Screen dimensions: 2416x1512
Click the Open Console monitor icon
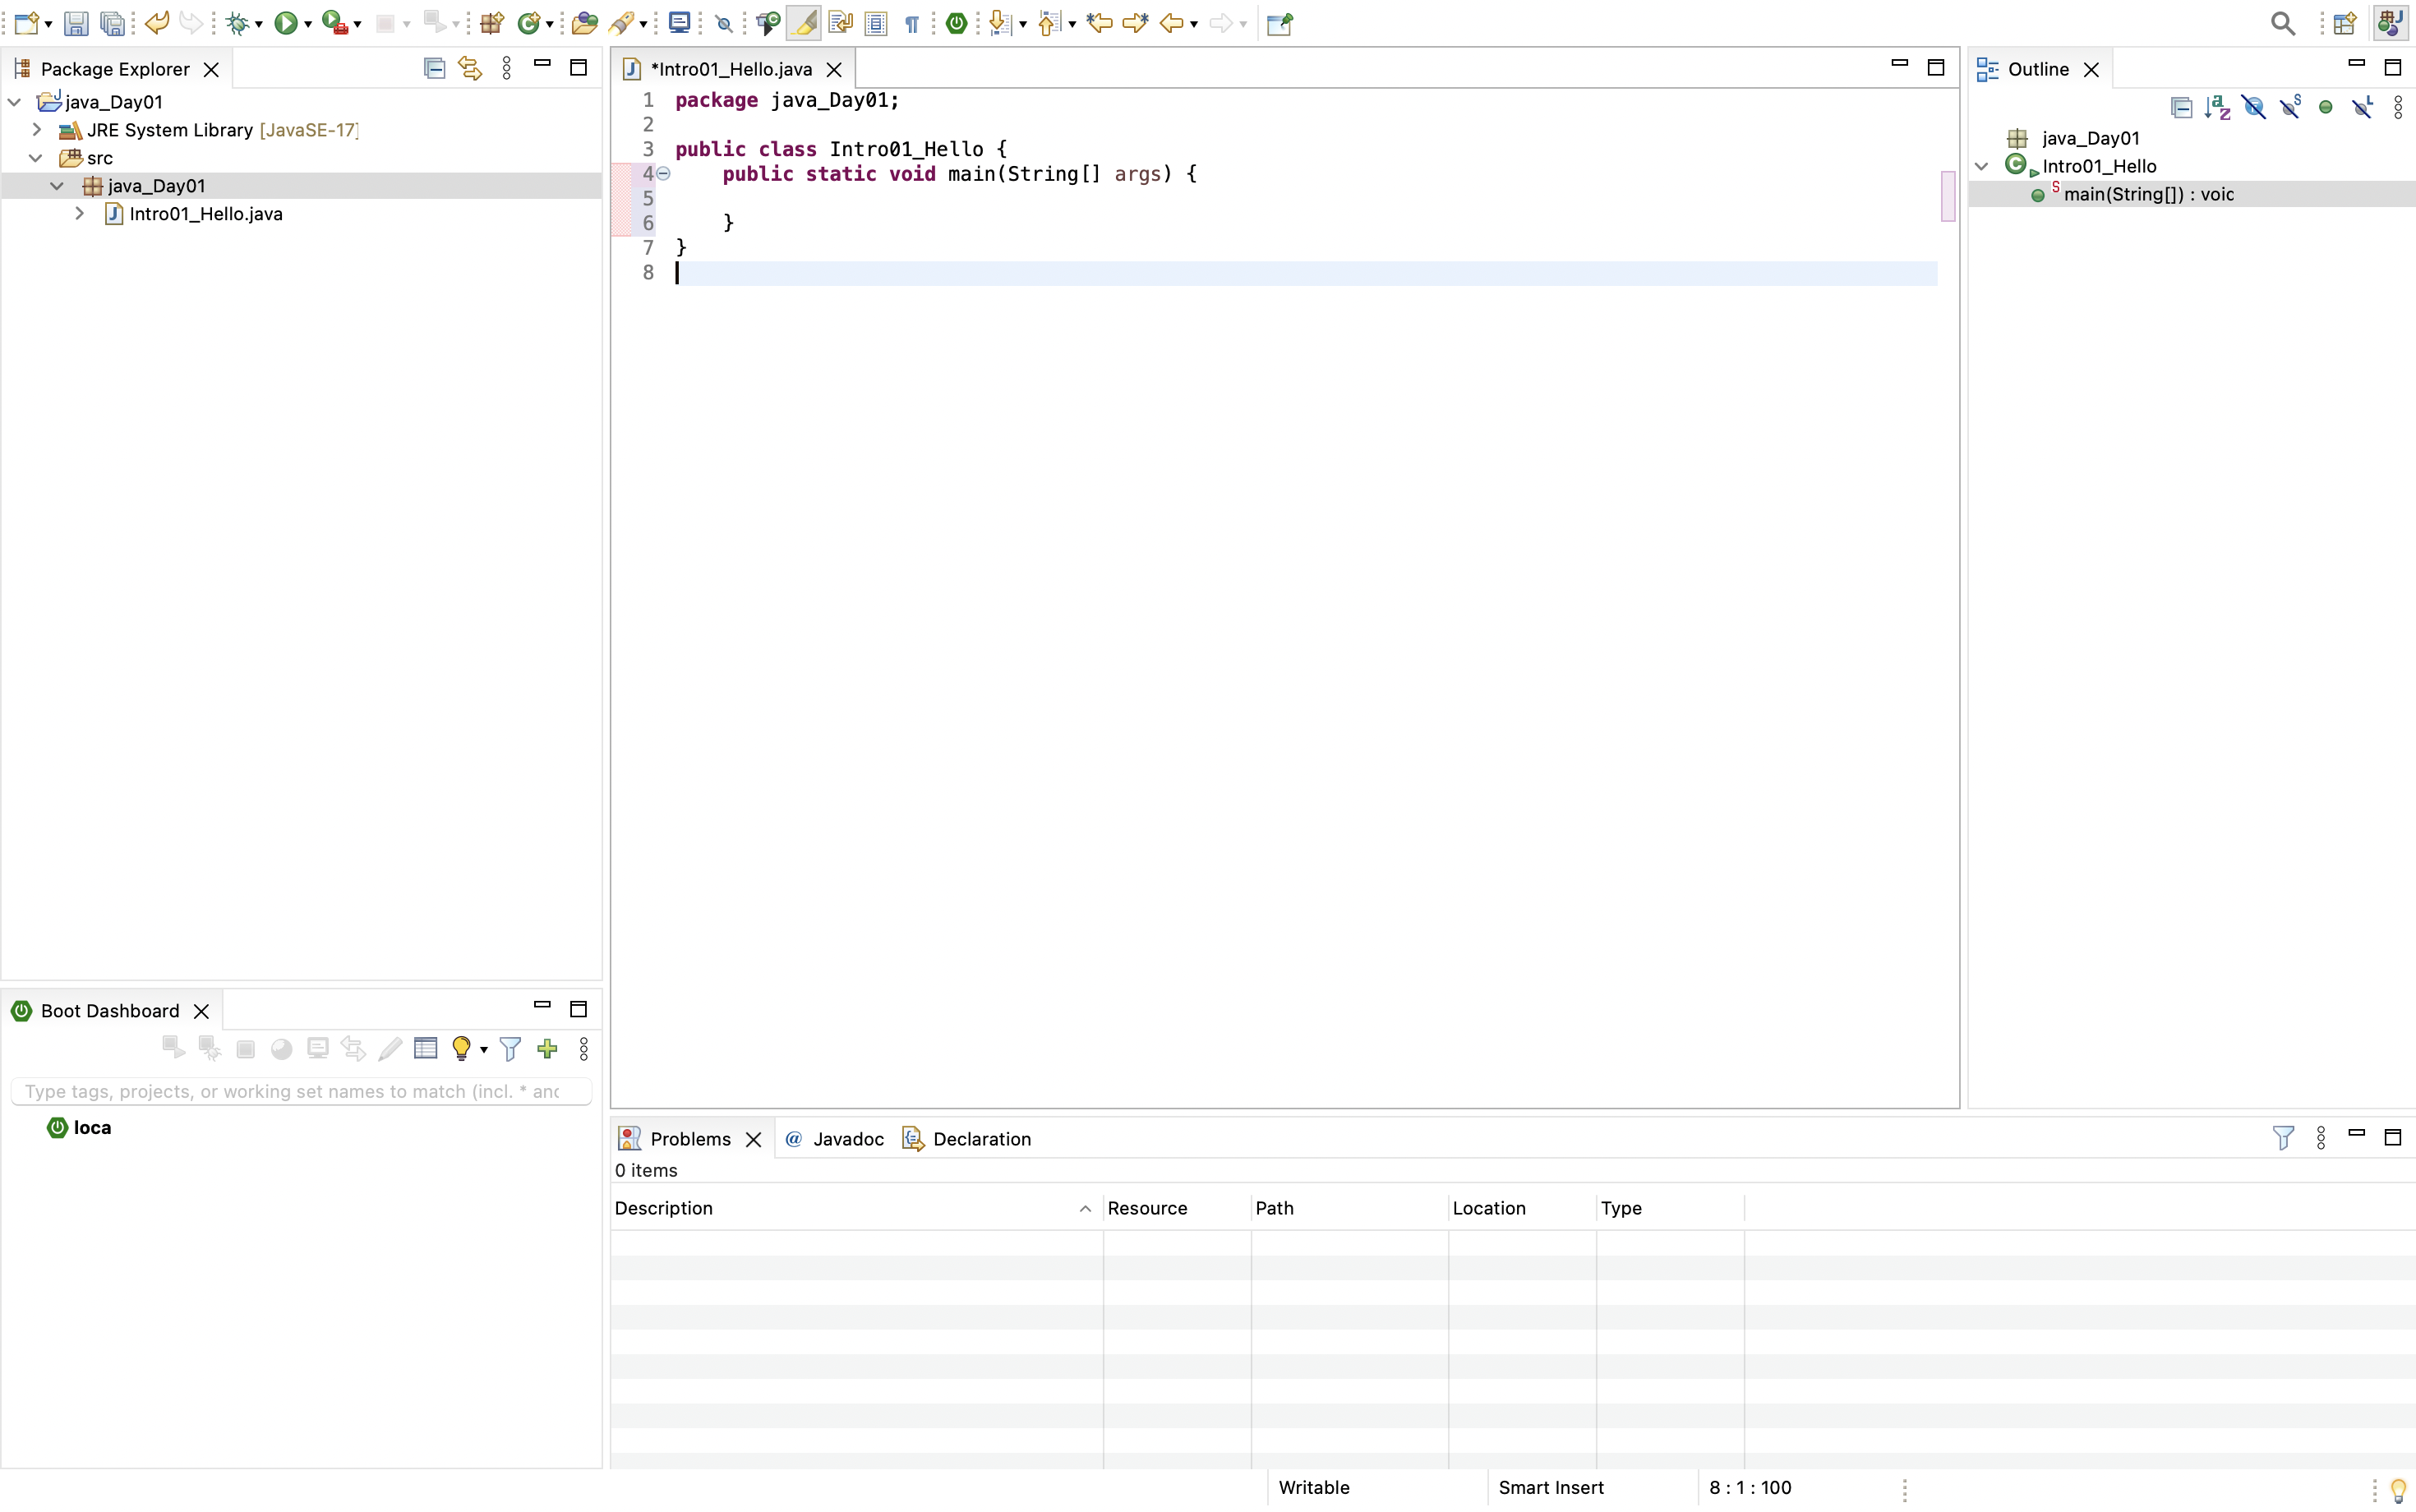679,23
